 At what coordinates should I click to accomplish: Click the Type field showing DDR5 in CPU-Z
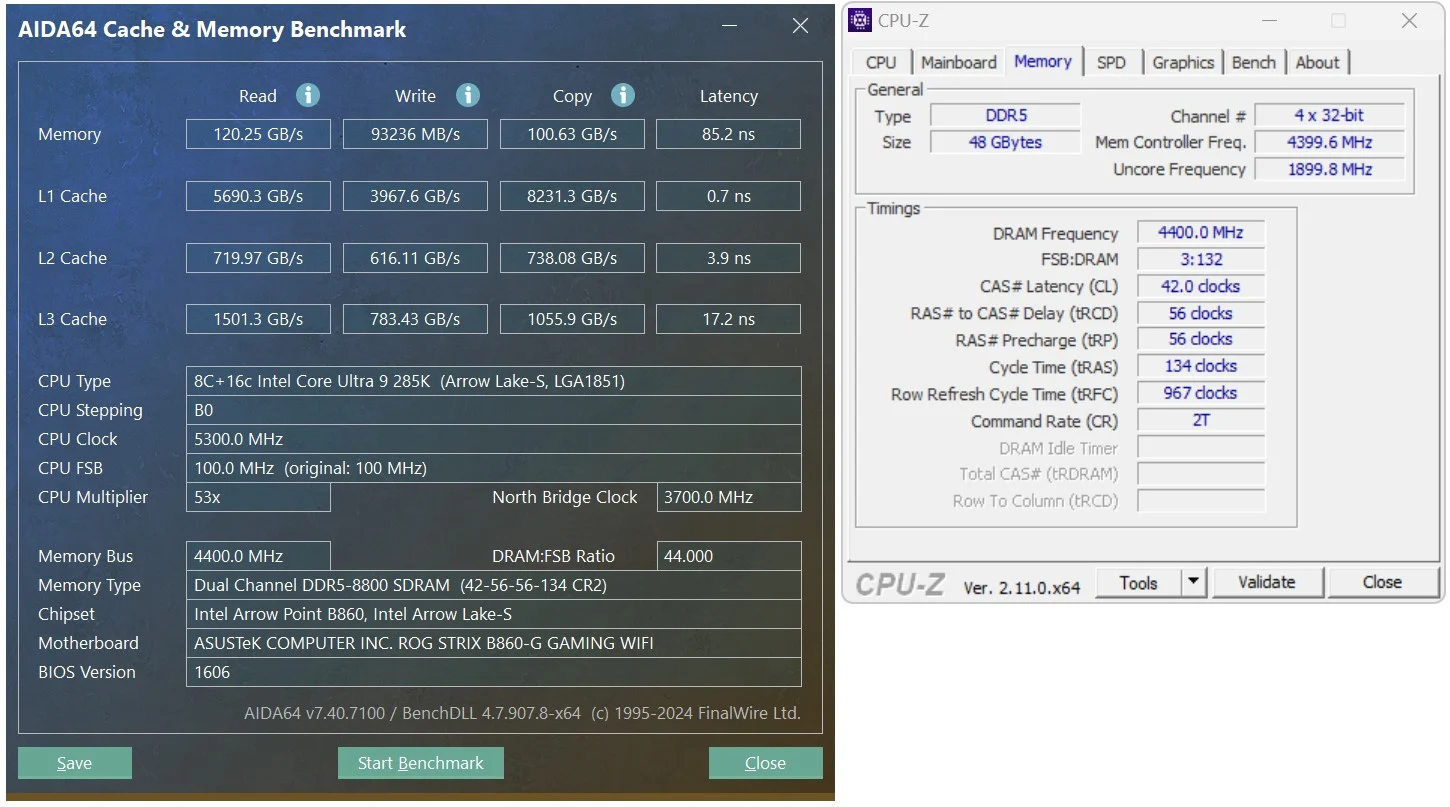1005,115
